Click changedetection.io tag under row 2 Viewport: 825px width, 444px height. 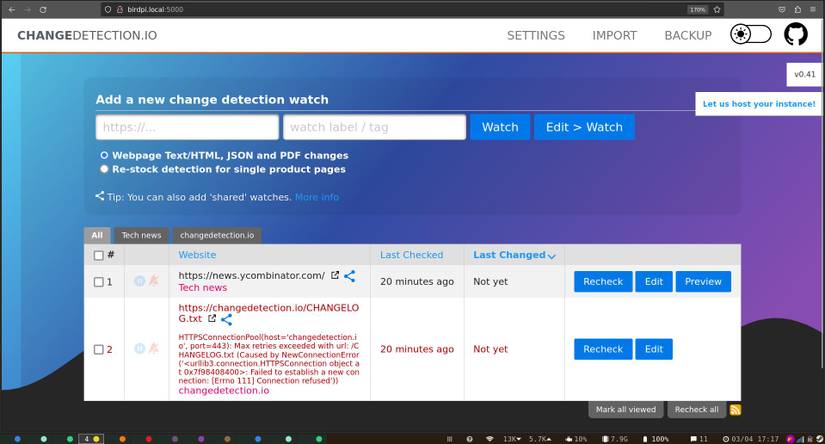[224, 390]
